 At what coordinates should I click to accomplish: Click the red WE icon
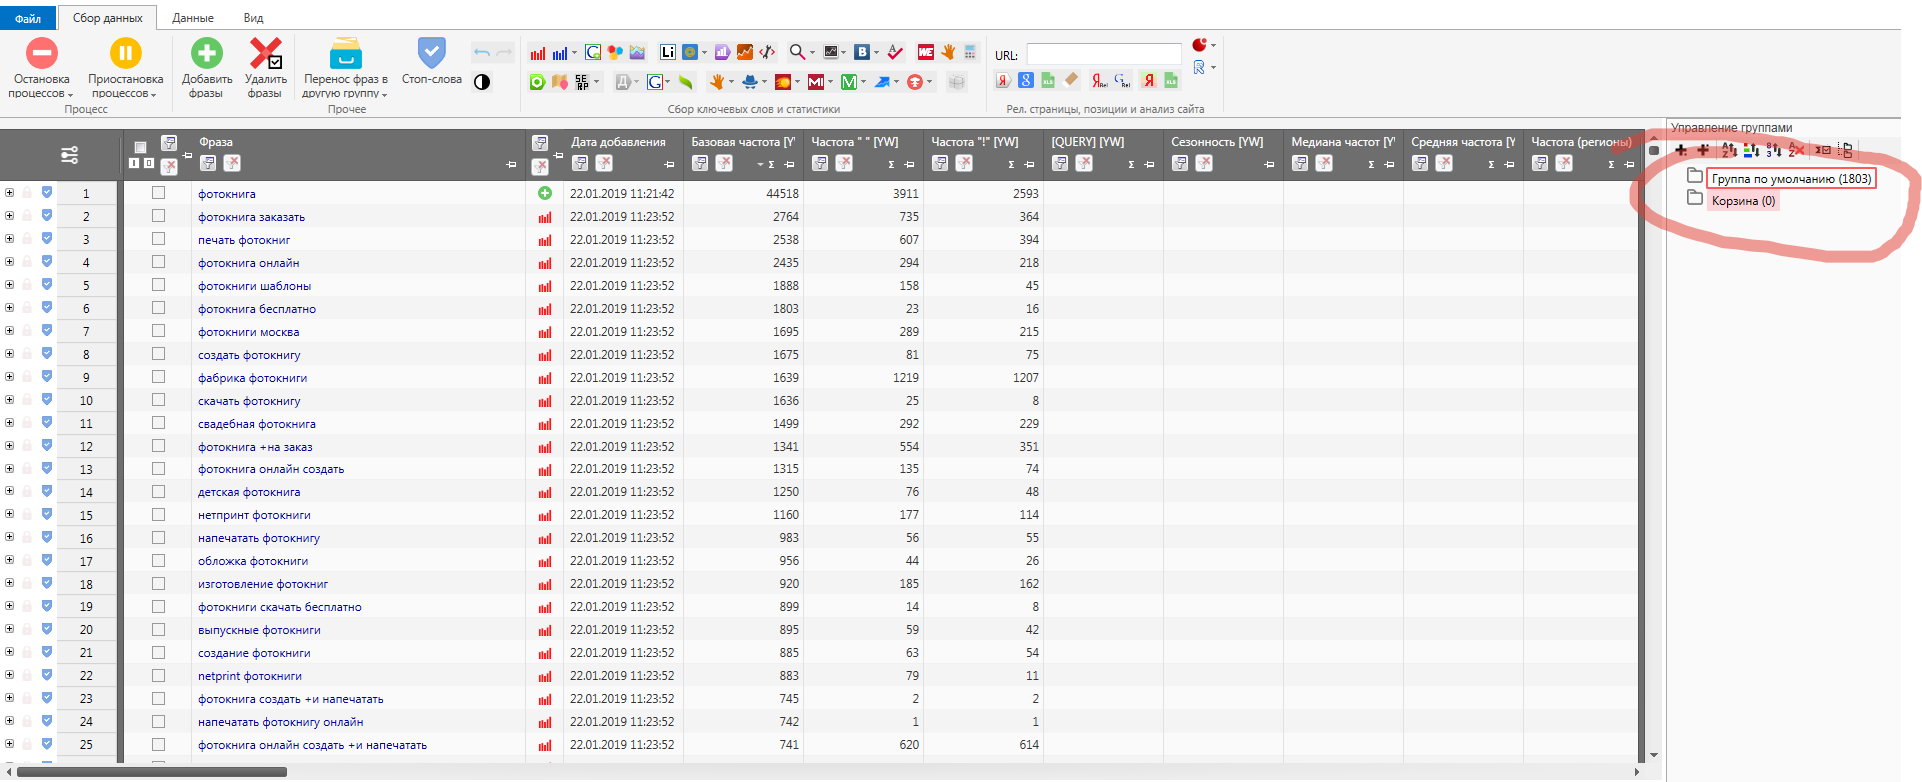pyautogui.click(x=926, y=52)
